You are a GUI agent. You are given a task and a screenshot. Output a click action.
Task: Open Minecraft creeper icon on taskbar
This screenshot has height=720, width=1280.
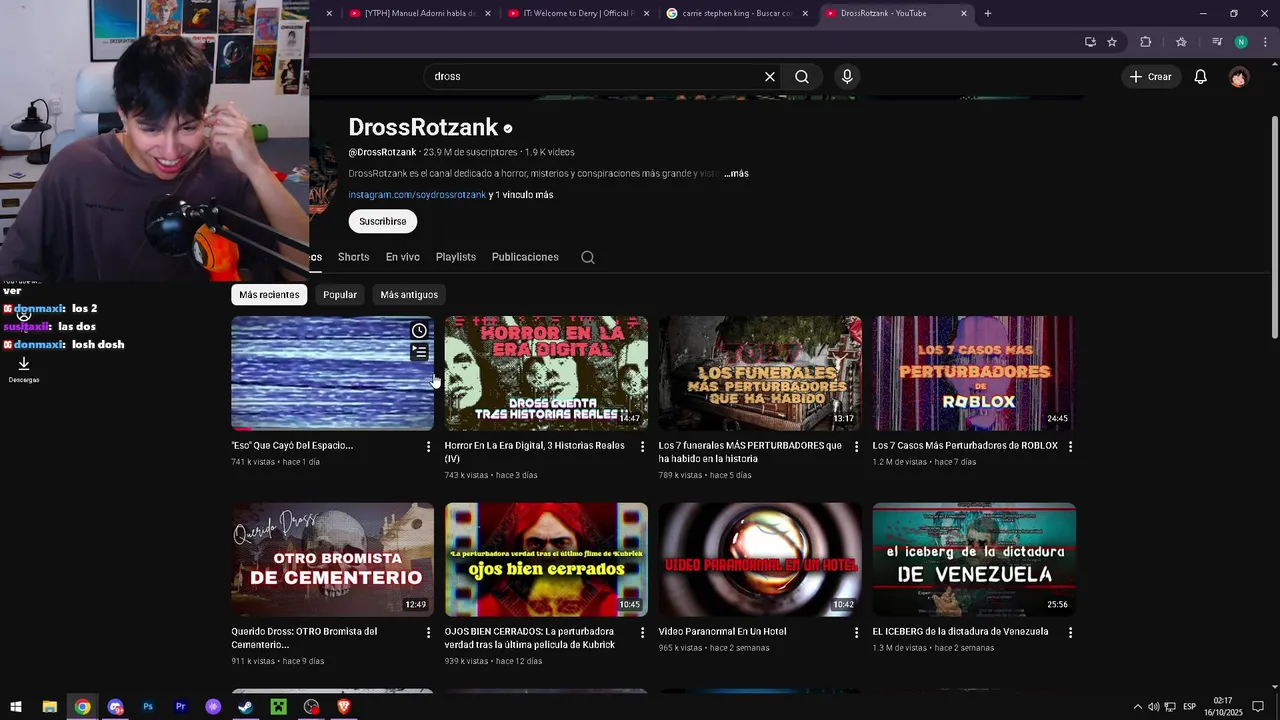(279, 707)
